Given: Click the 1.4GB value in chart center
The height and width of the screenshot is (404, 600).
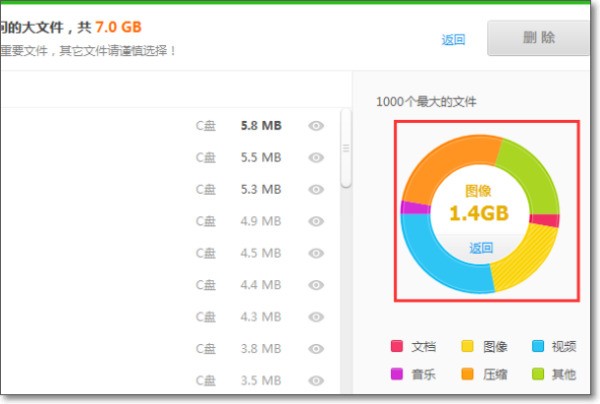Looking at the screenshot, I should (479, 213).
